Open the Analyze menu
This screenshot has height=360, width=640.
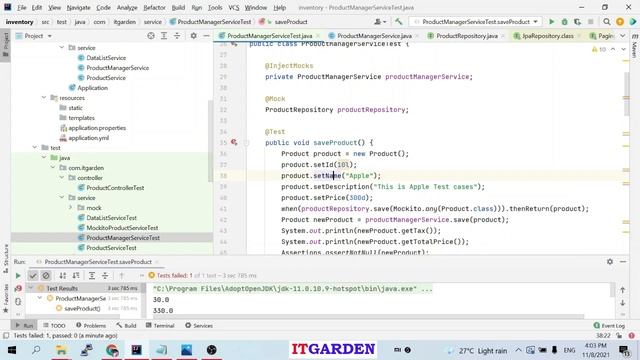(x=127, y=7)
